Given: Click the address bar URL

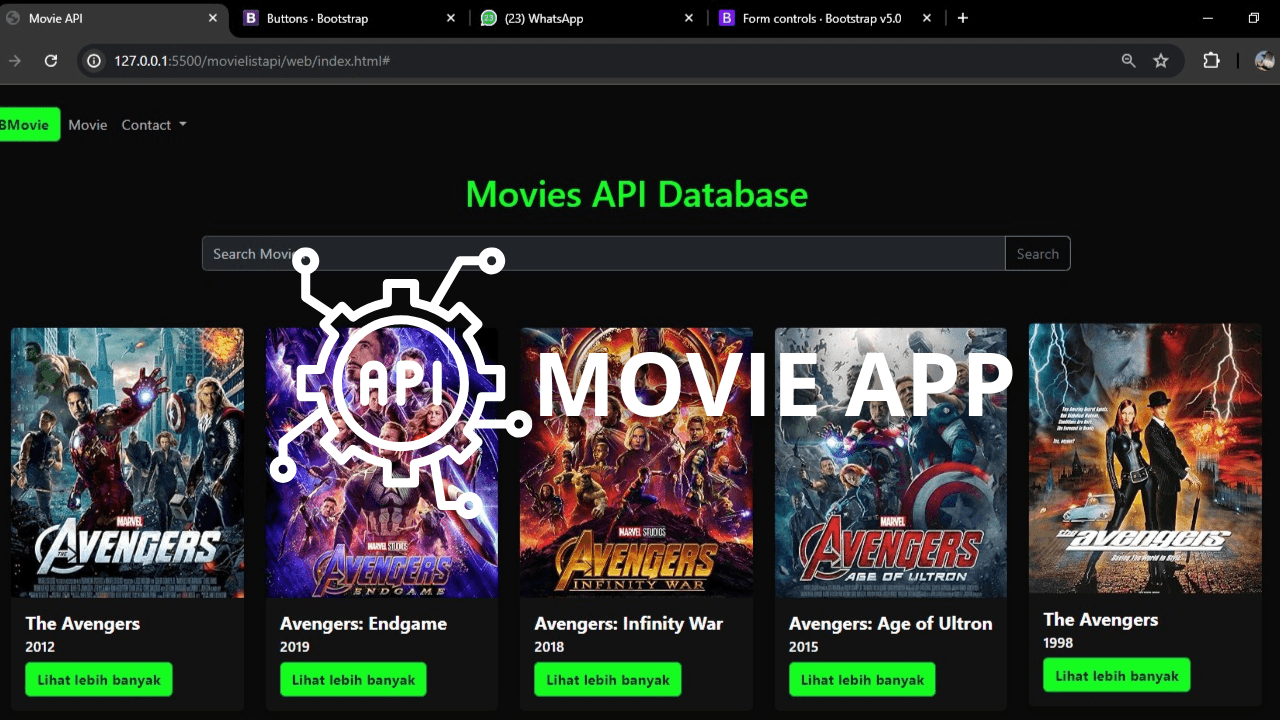Looking at the screenshot, I should 251,61.
